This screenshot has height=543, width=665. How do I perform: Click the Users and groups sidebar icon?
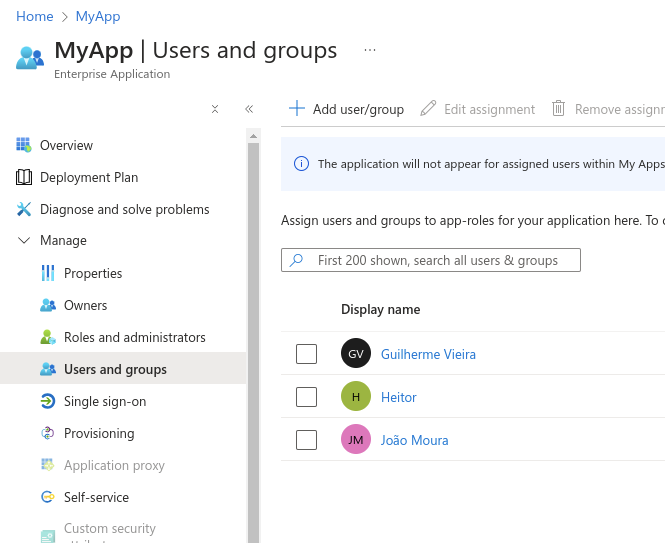[x=48, y=369]
